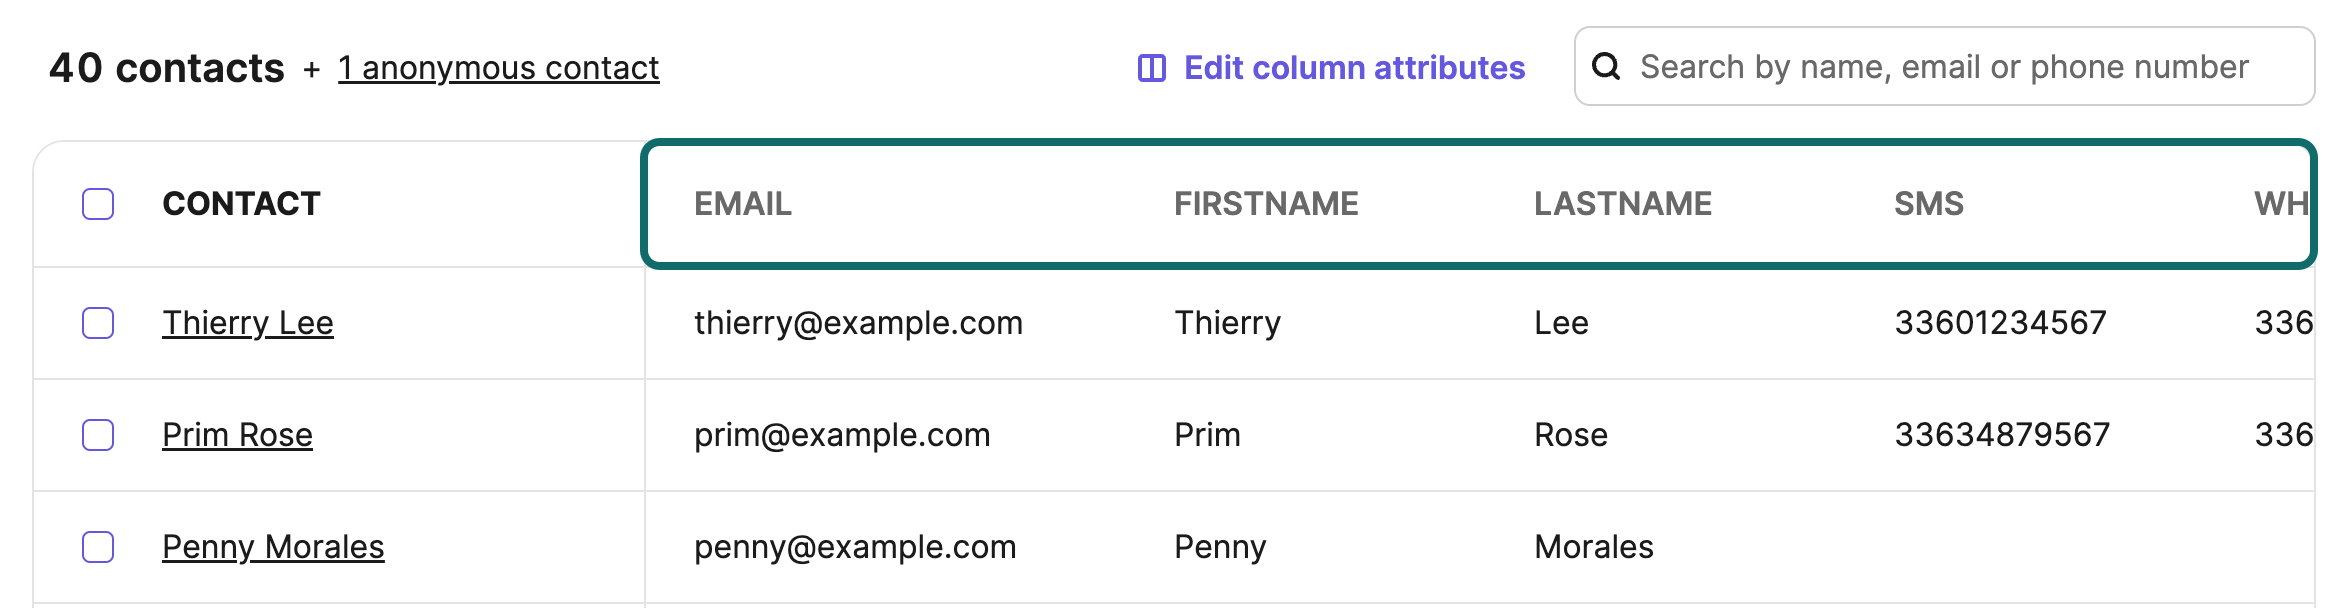
Task: Click the LASTNAME column header
Action: pyautogui.click(x=1623, y=204)
